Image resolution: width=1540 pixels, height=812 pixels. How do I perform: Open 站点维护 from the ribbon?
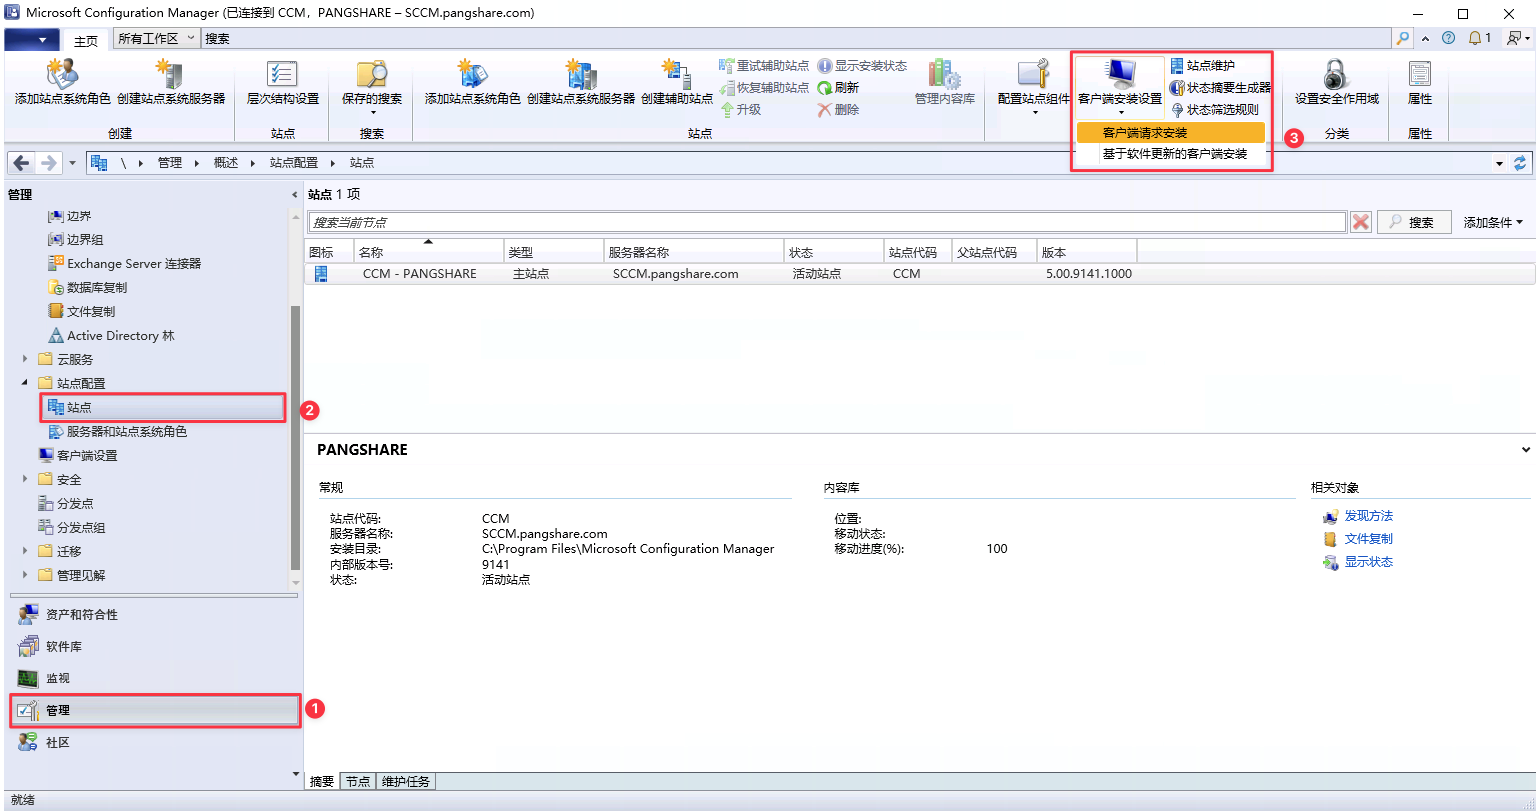[x=1202, y=65]
